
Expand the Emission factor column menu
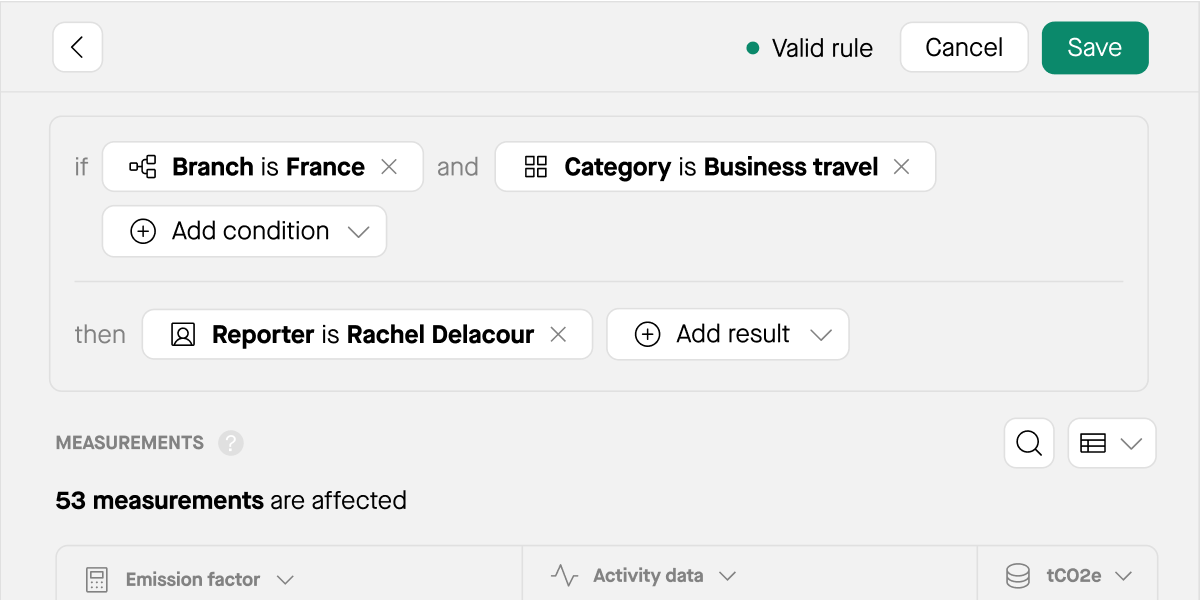click(285, 580)
